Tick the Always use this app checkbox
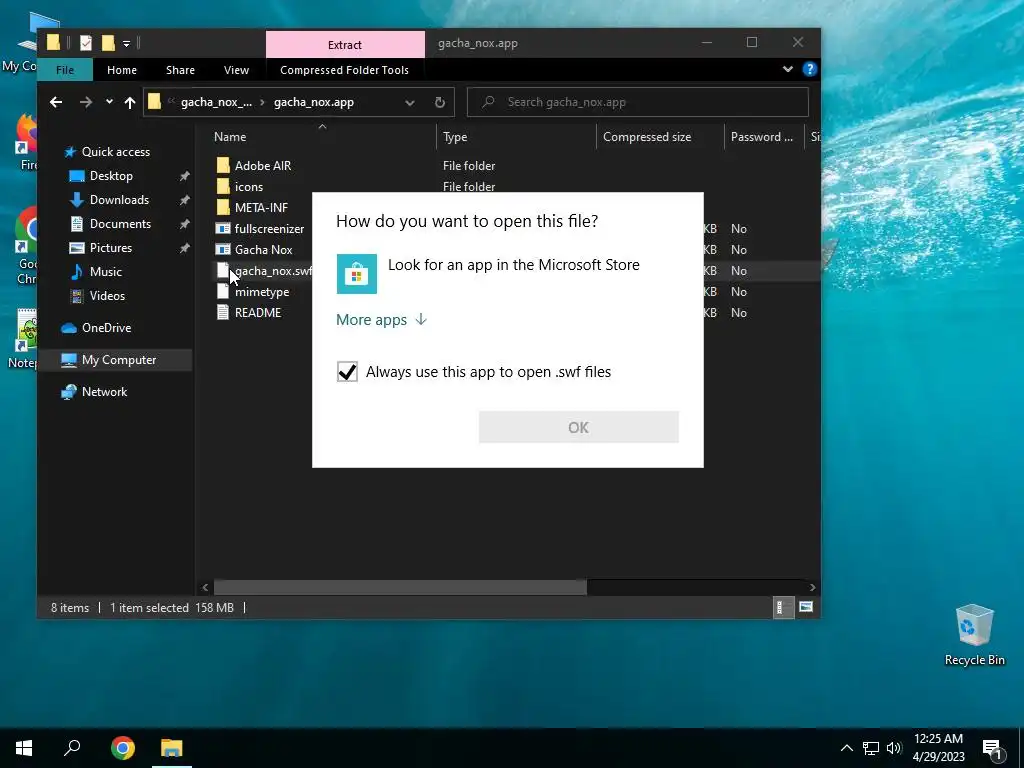Screen dimensions: 1024x768 tap(347, 372)
